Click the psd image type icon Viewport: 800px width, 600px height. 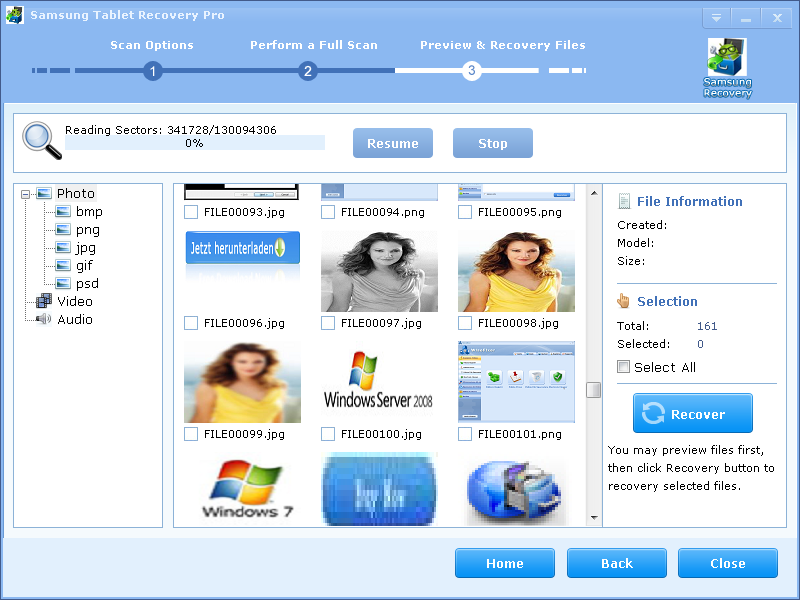(x=63, y=283)
